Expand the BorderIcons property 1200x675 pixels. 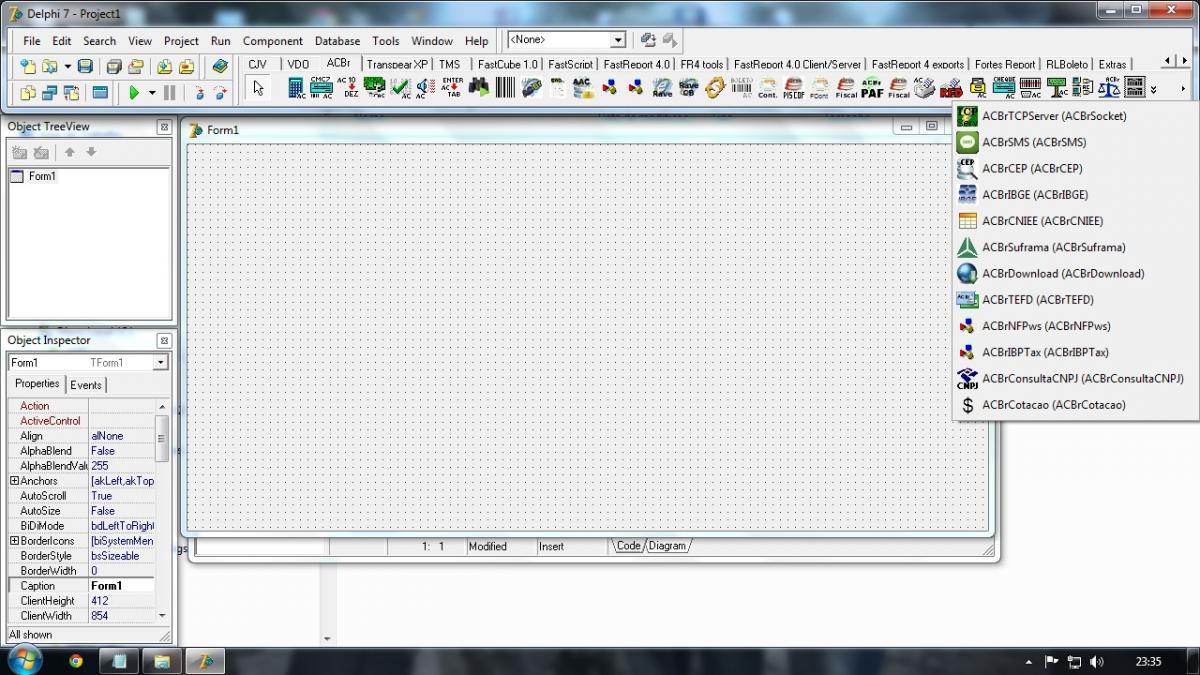coord(14,541)
